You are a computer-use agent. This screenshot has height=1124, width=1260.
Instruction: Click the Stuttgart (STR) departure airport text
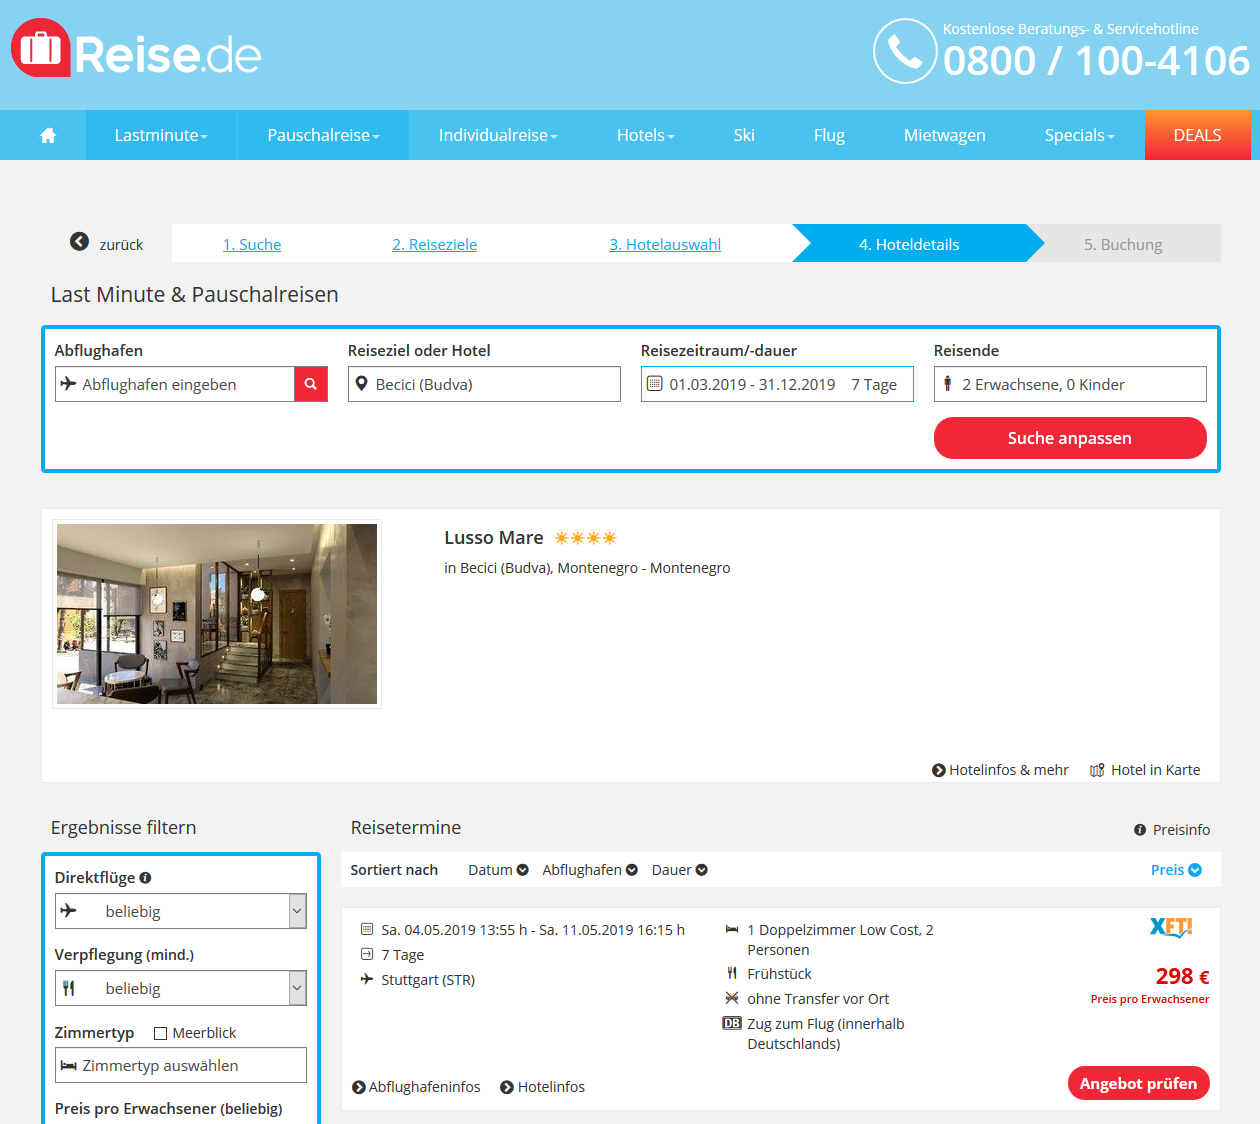(428, 980)
